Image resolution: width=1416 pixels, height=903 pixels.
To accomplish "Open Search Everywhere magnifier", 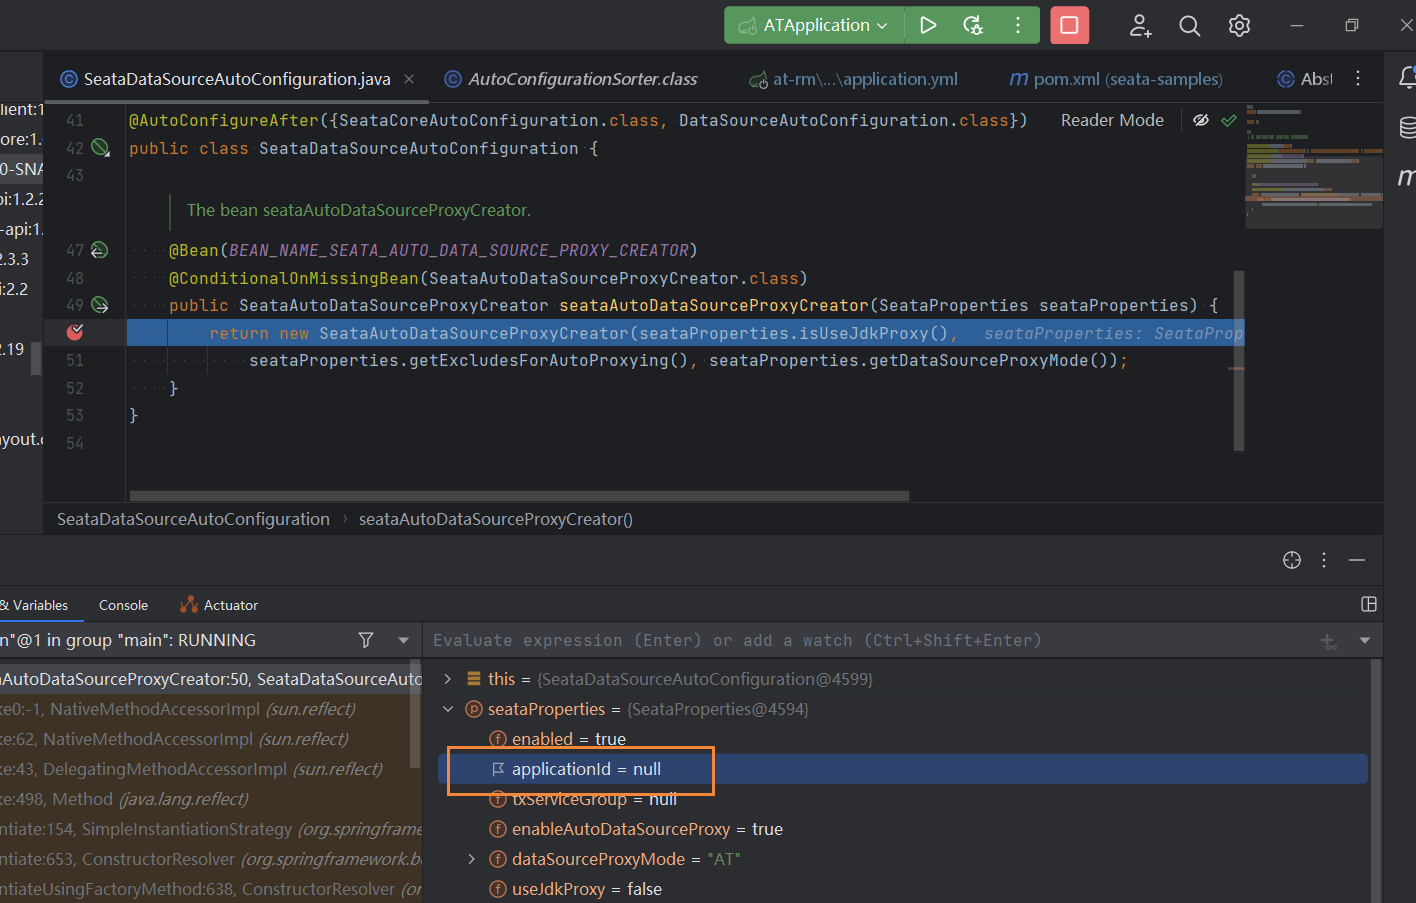I will click(1189, 25).
